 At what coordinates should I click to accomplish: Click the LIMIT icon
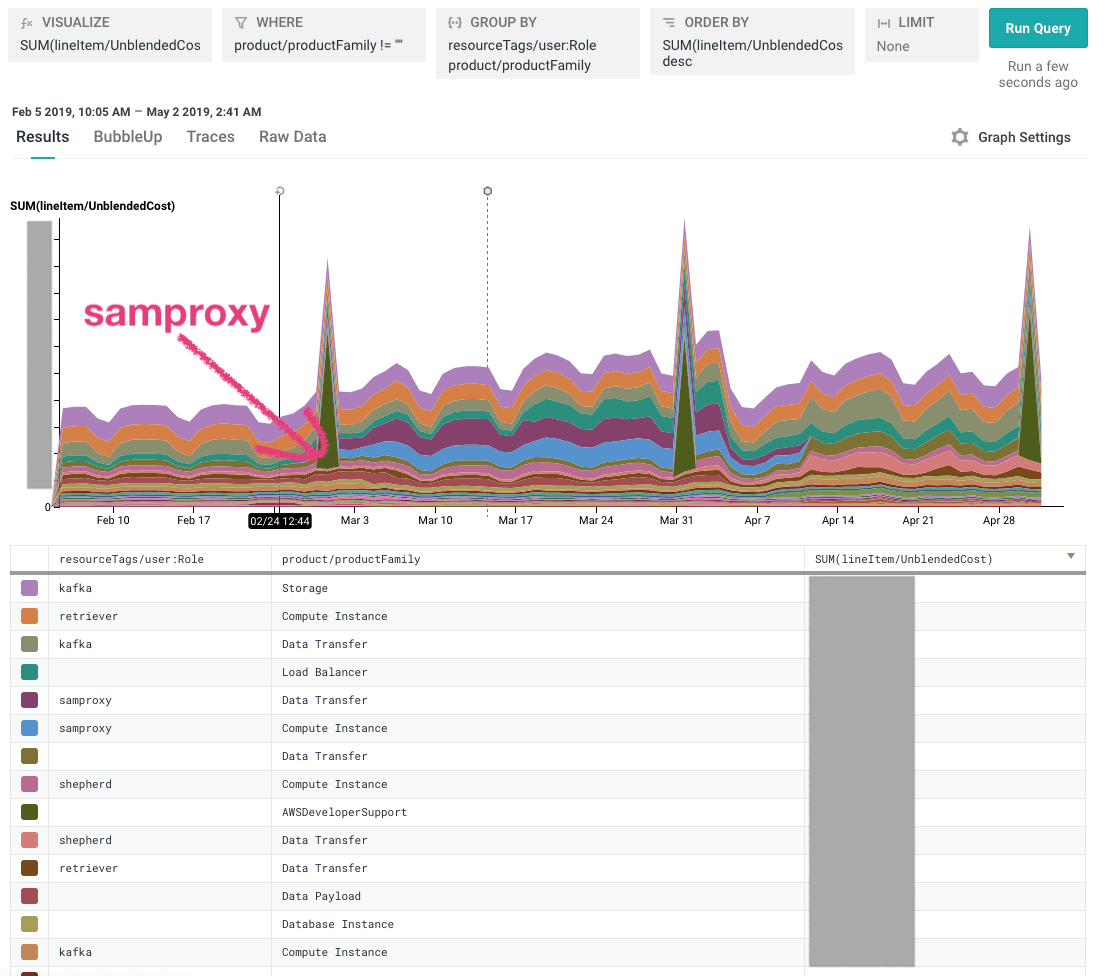tap(883, 22)
